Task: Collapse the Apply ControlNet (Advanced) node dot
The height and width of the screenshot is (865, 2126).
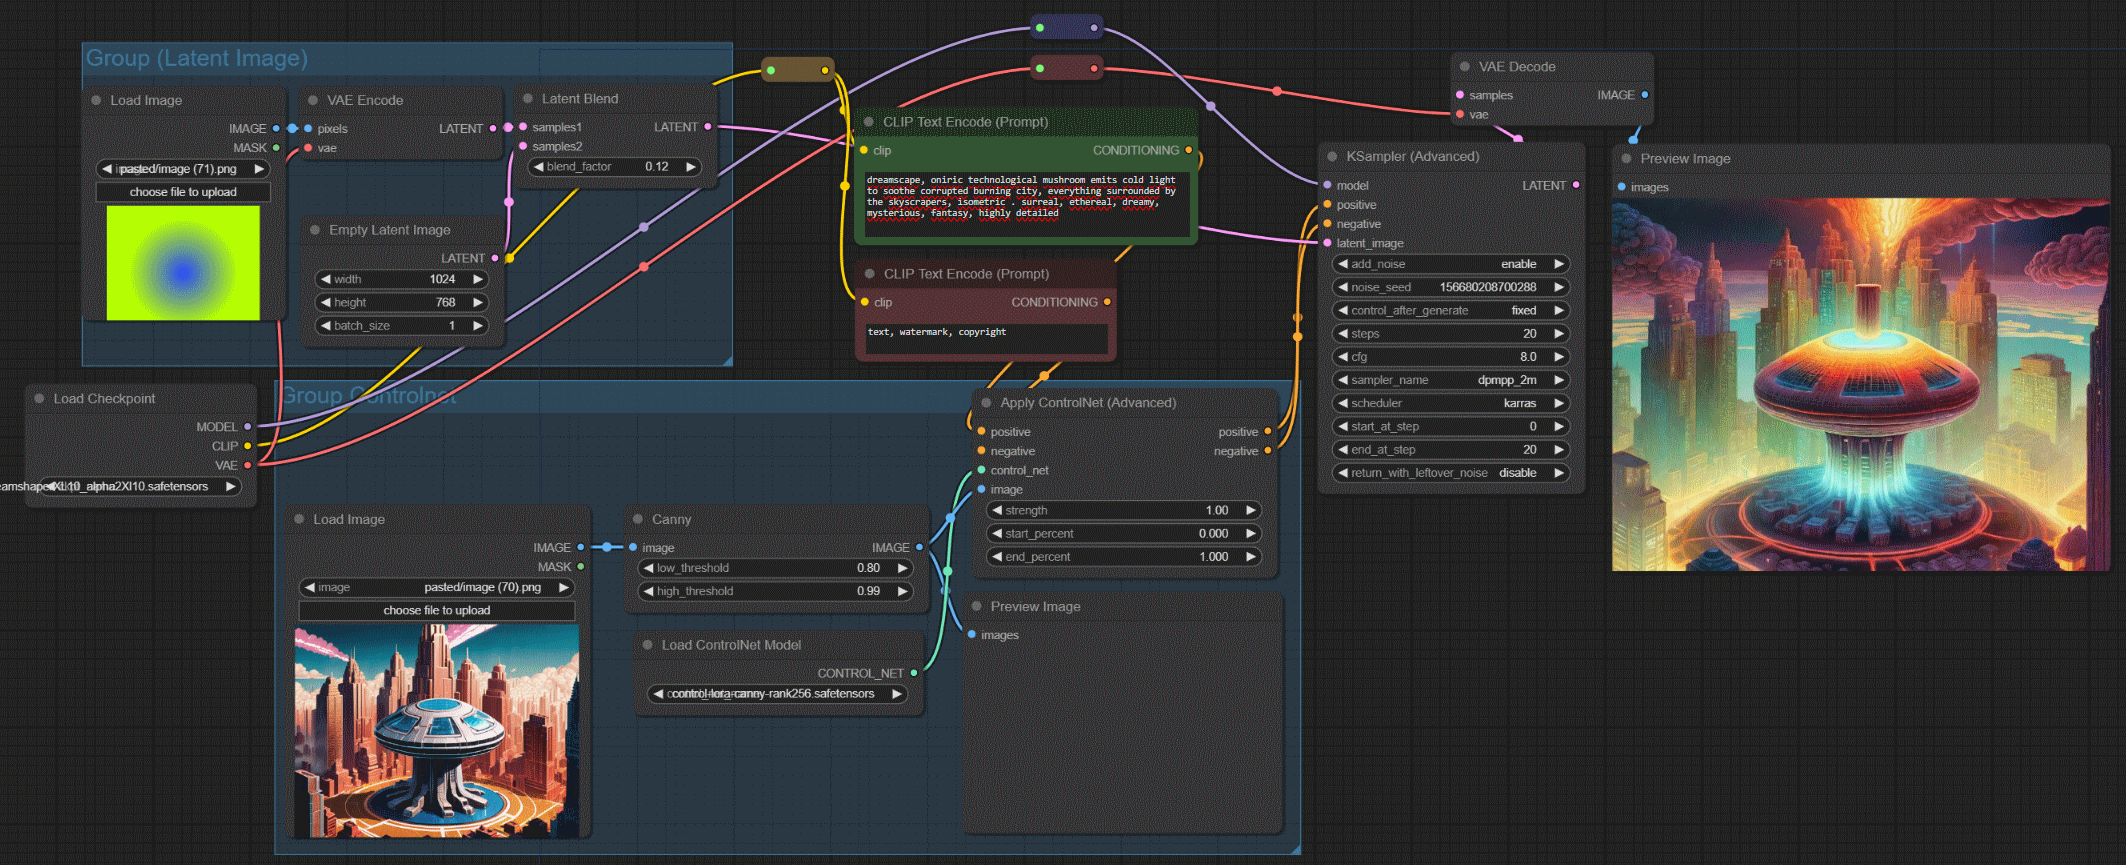Action: tap(986, 403)
